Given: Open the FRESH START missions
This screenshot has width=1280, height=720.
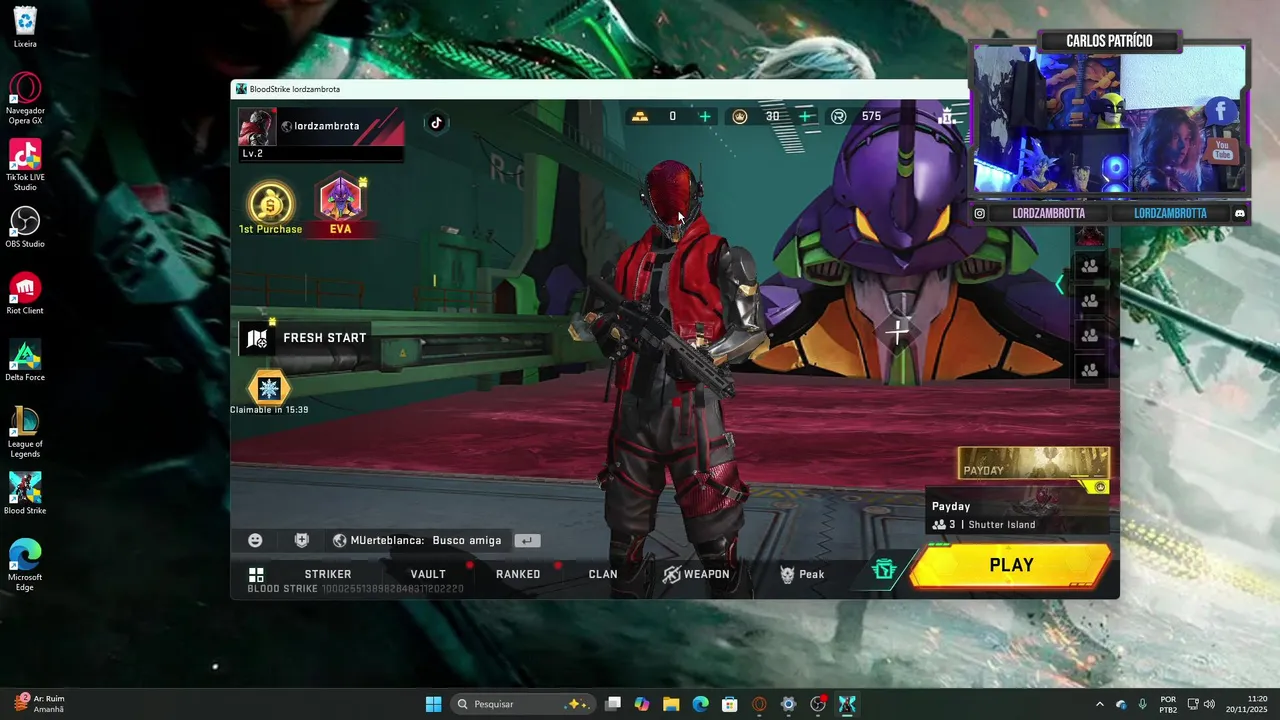Looking at the screenshot, I should [306, 338].
